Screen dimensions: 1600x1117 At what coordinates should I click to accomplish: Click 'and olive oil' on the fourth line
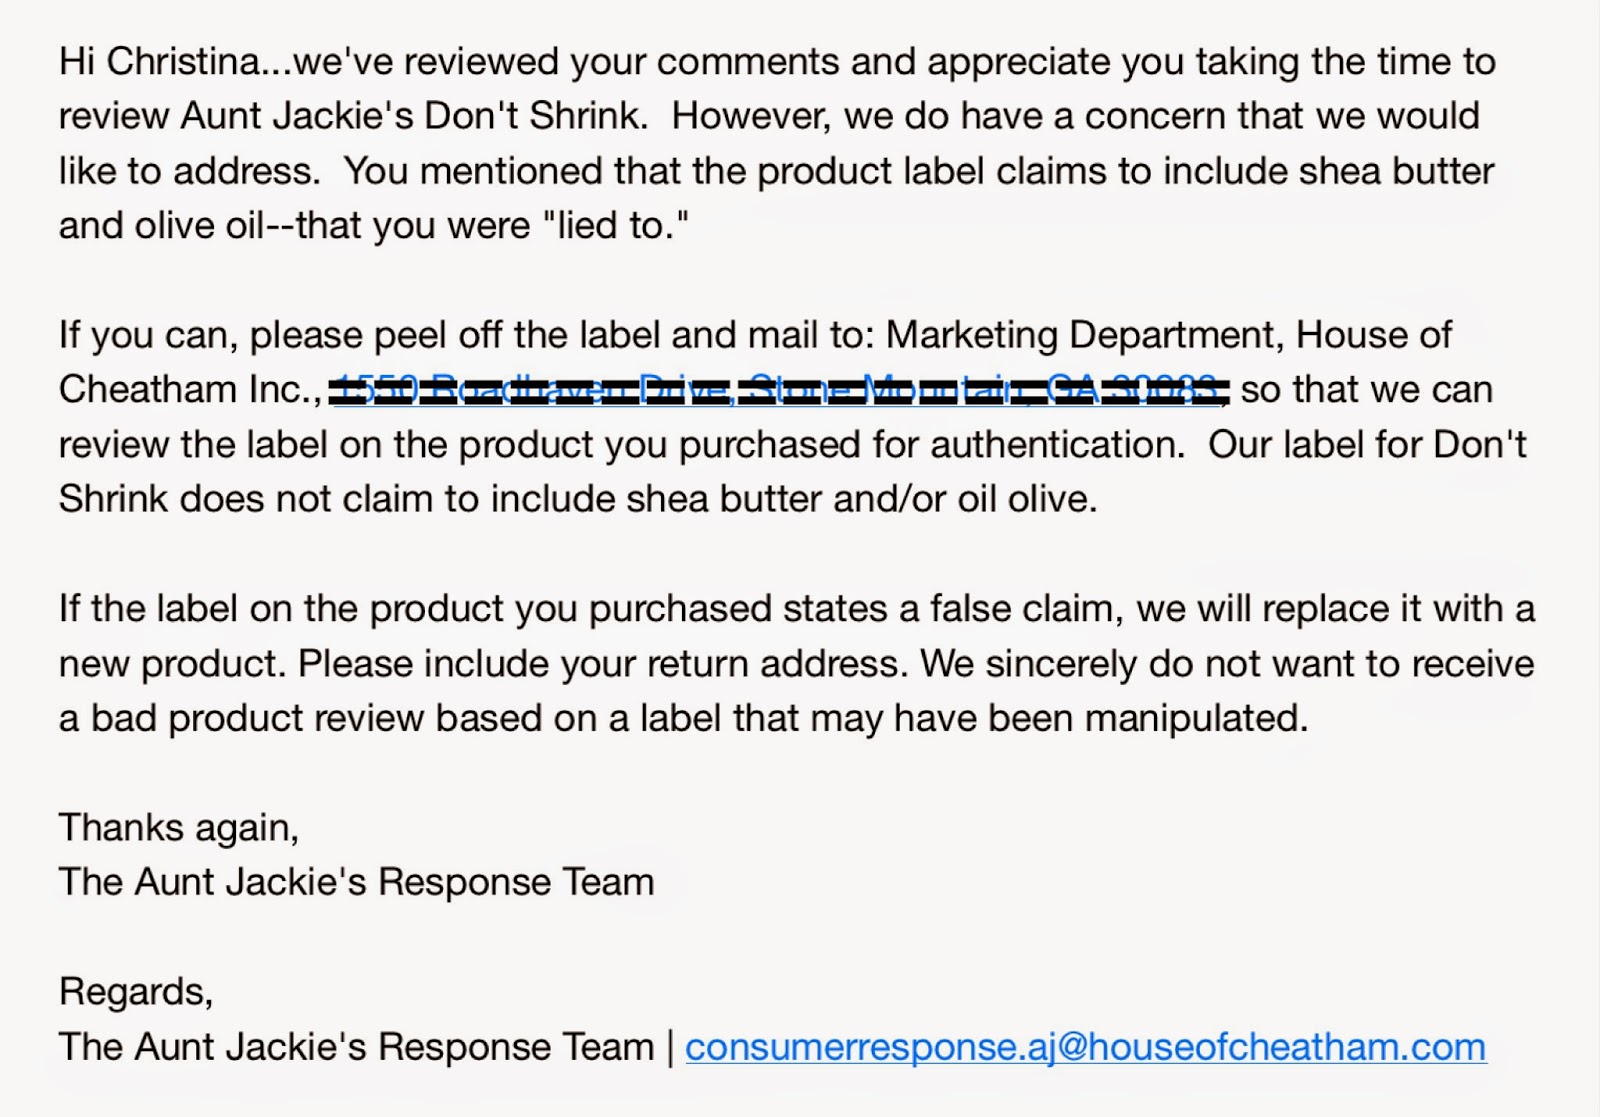tap(161, 226)
